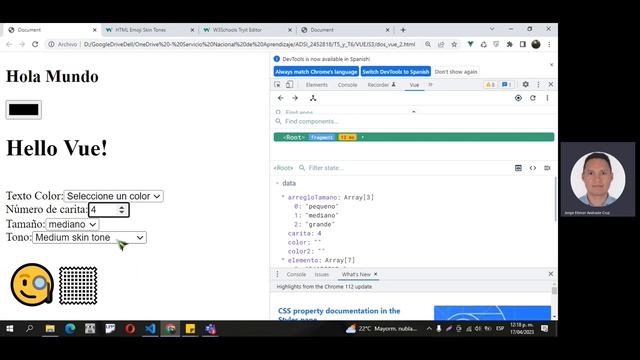The height and width of the screenshot is (360, 640).
Task: Close the What's New drawer tab
Action: click(376, 274)
